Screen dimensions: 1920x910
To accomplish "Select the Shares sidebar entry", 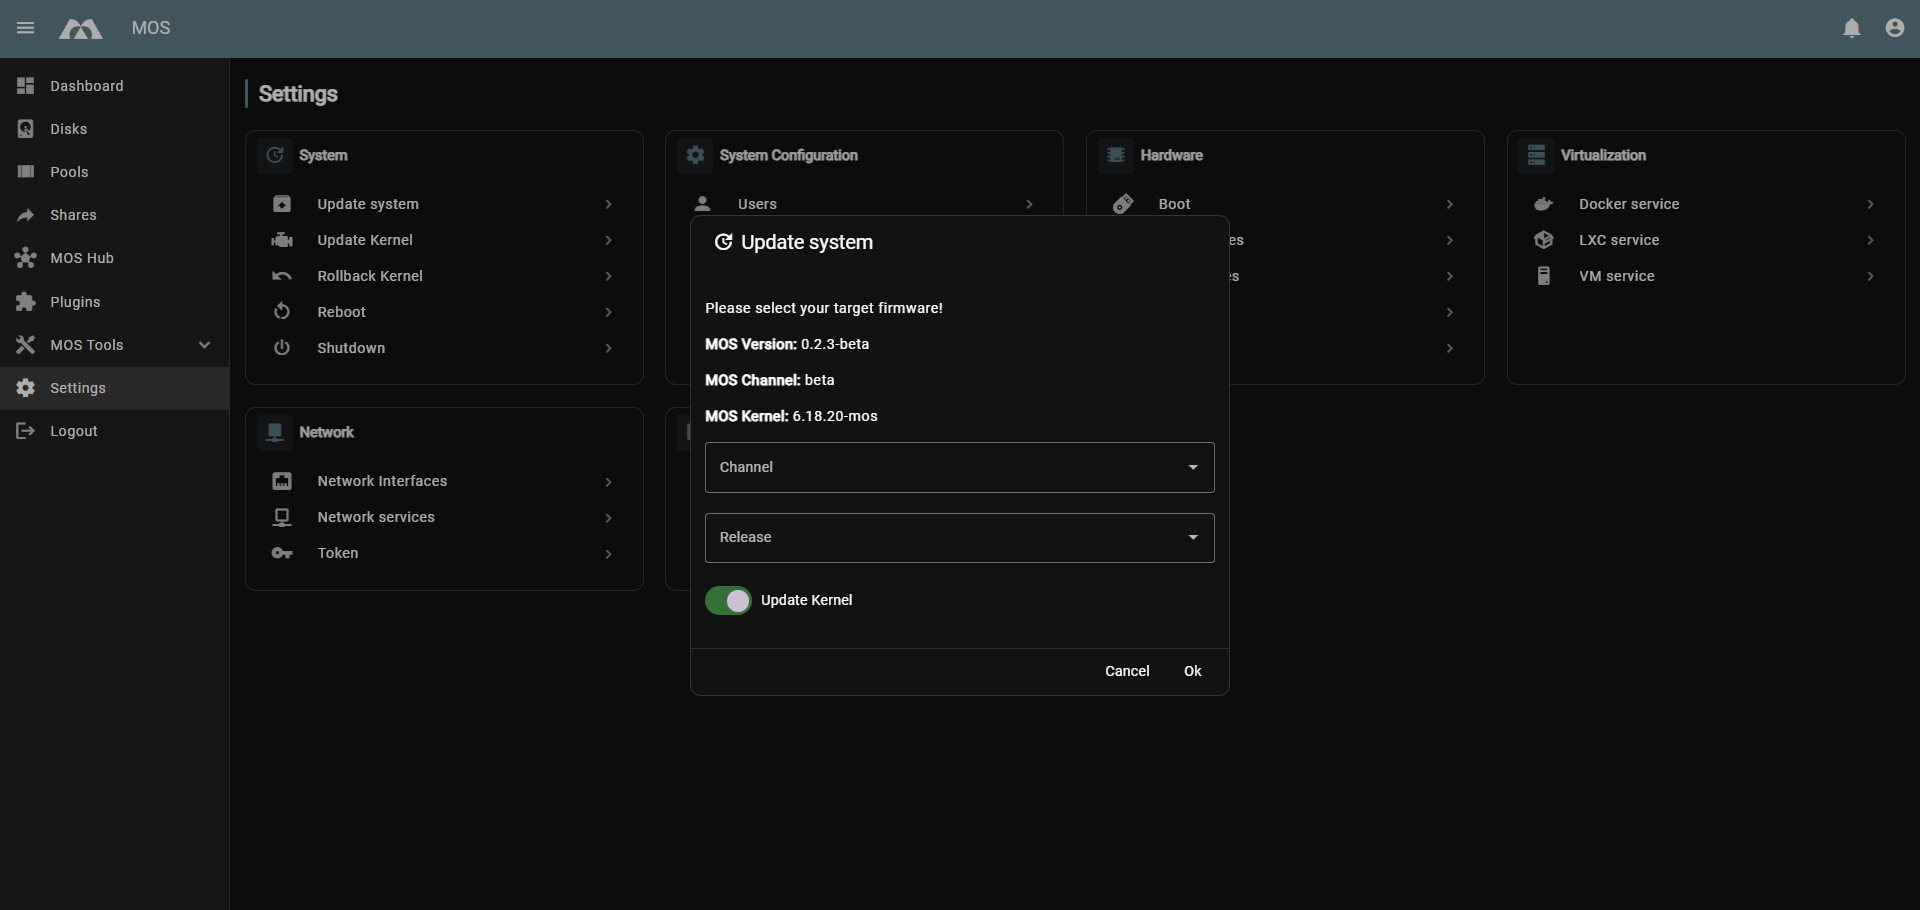I will click(73, 215).
